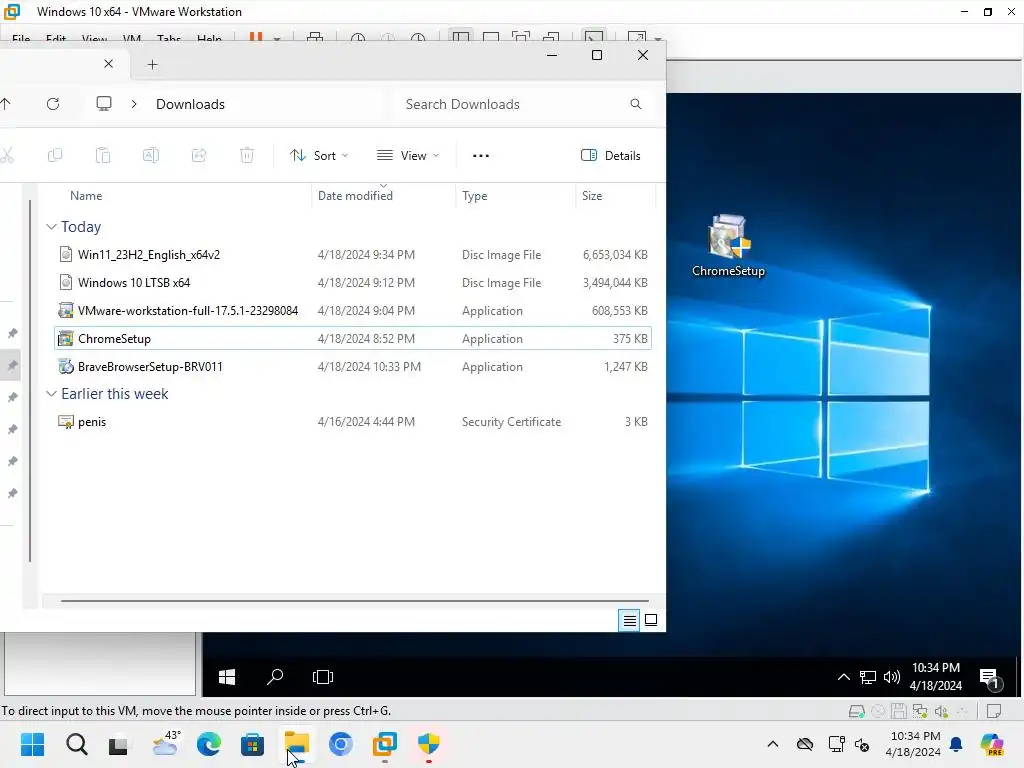The image size is (1024, 768).
Task: Open host Search from taskbar
Action: (76, 744)
